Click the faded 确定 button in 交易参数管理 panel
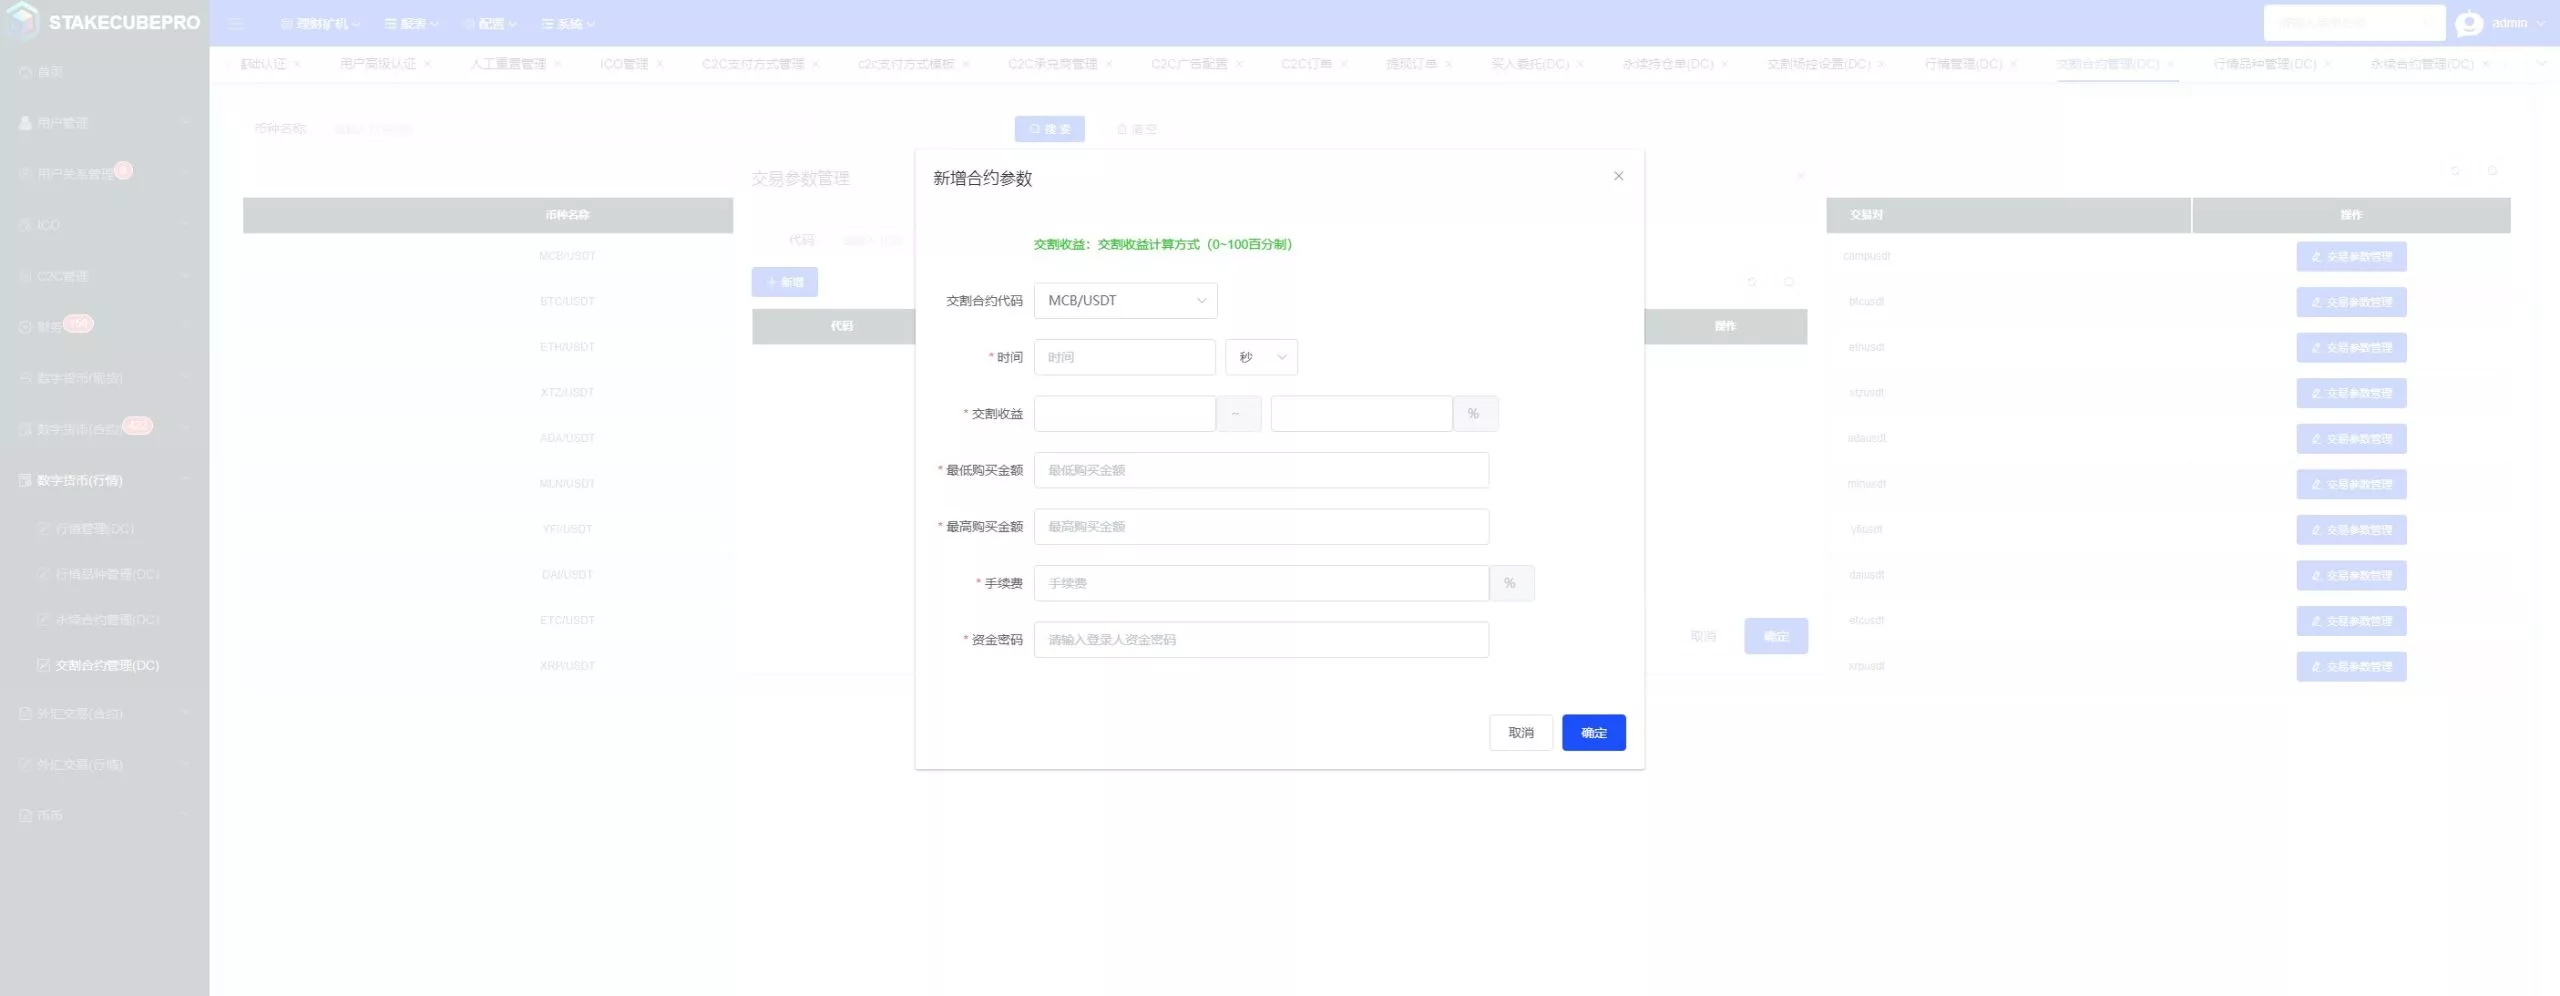 [1775, 636]
